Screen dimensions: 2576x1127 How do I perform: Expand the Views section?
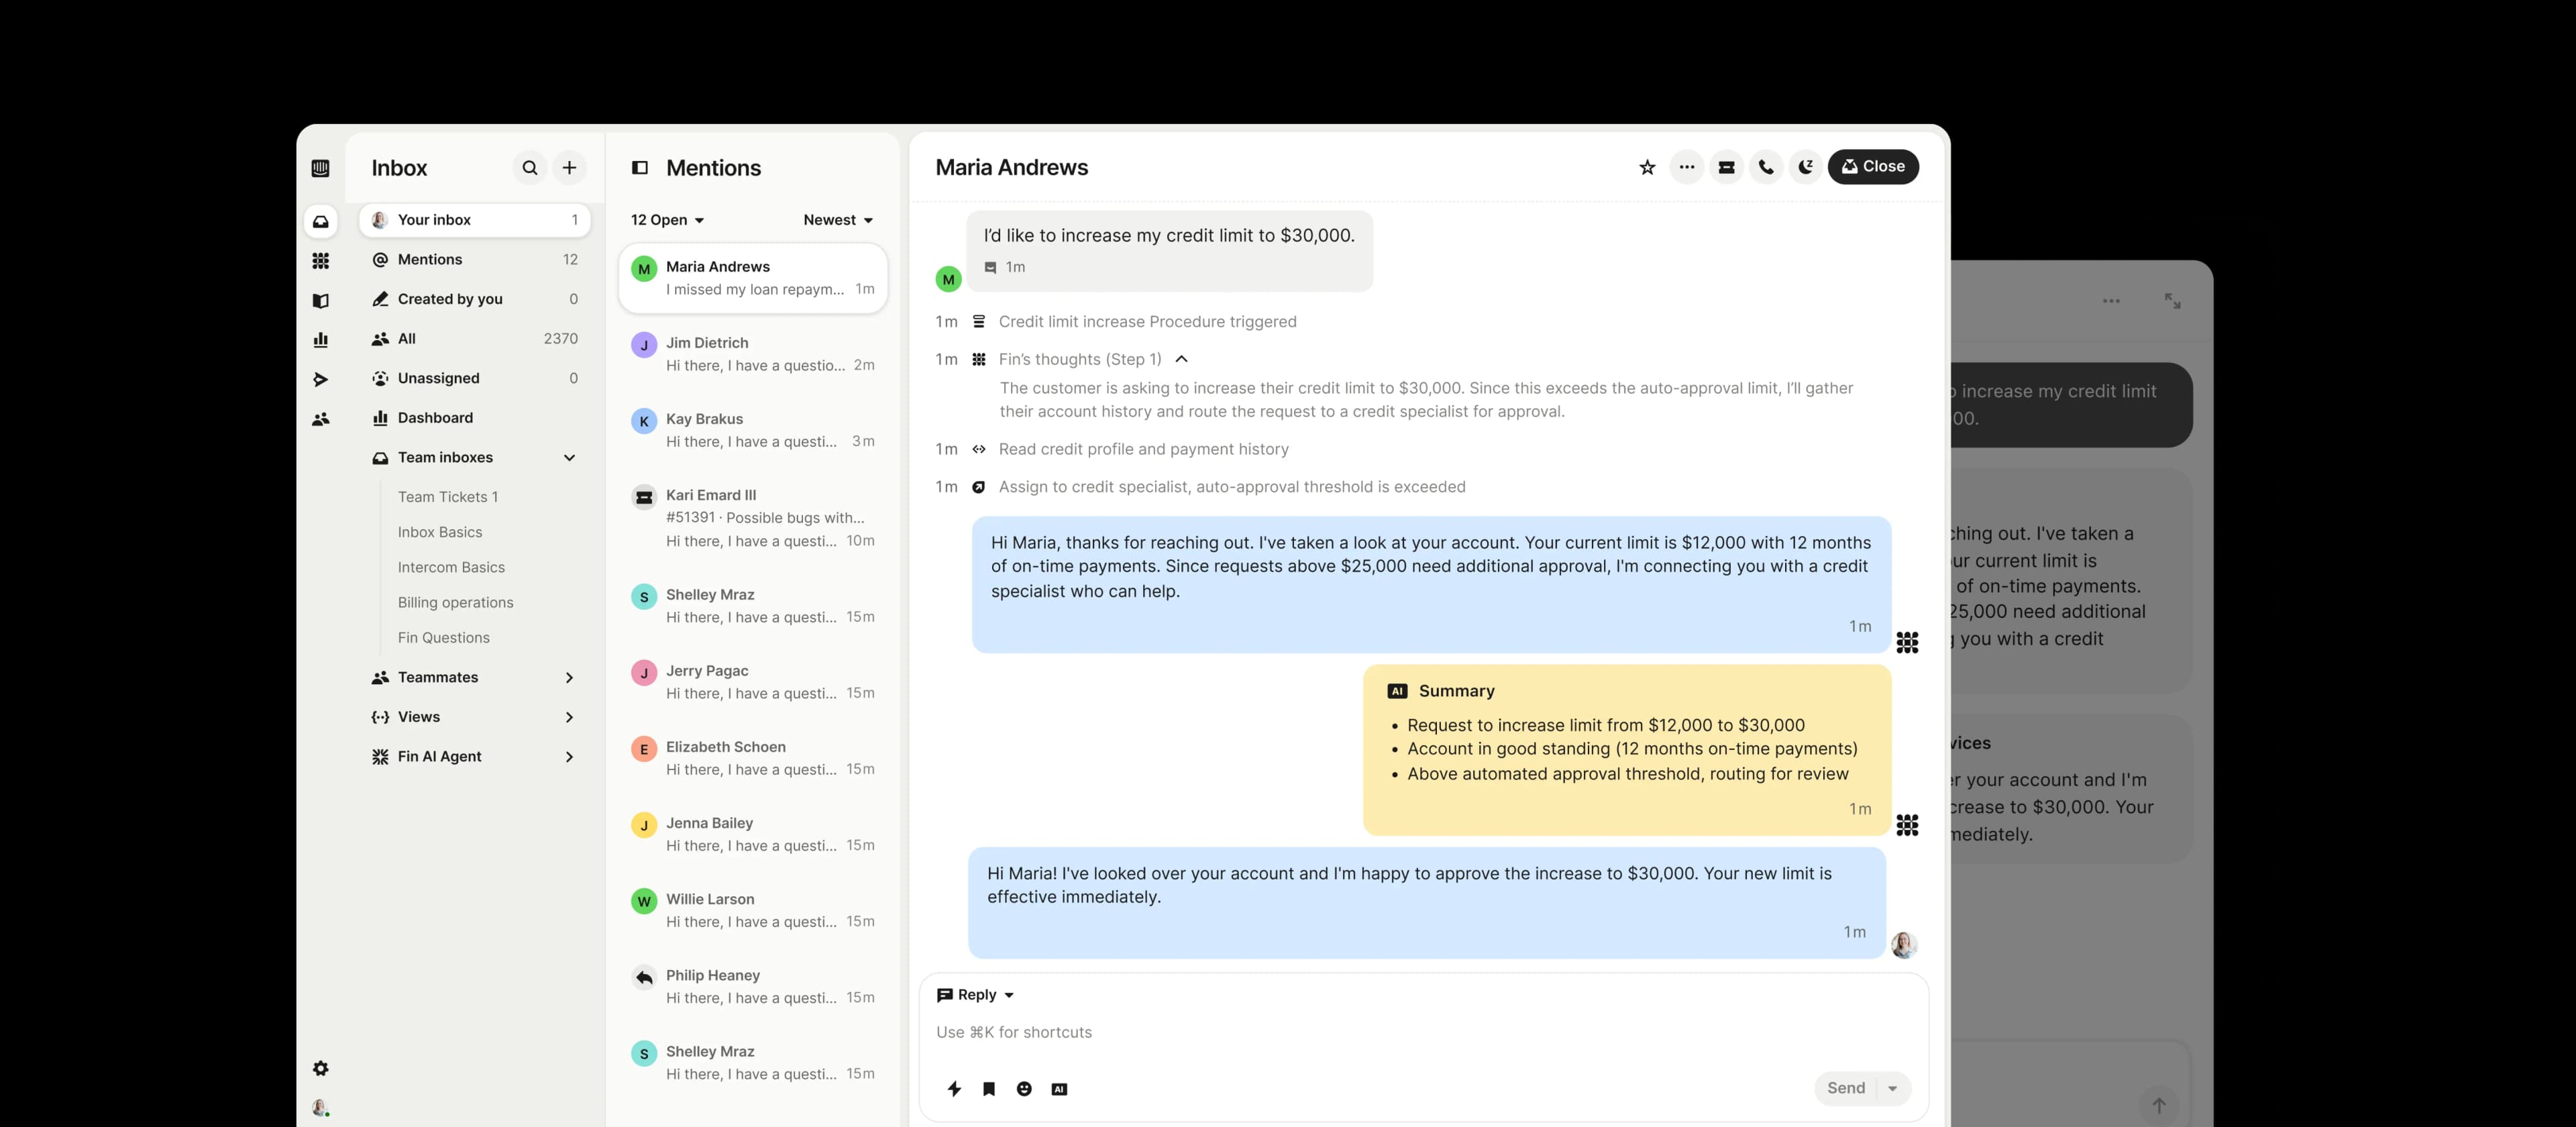coord(569,717)
